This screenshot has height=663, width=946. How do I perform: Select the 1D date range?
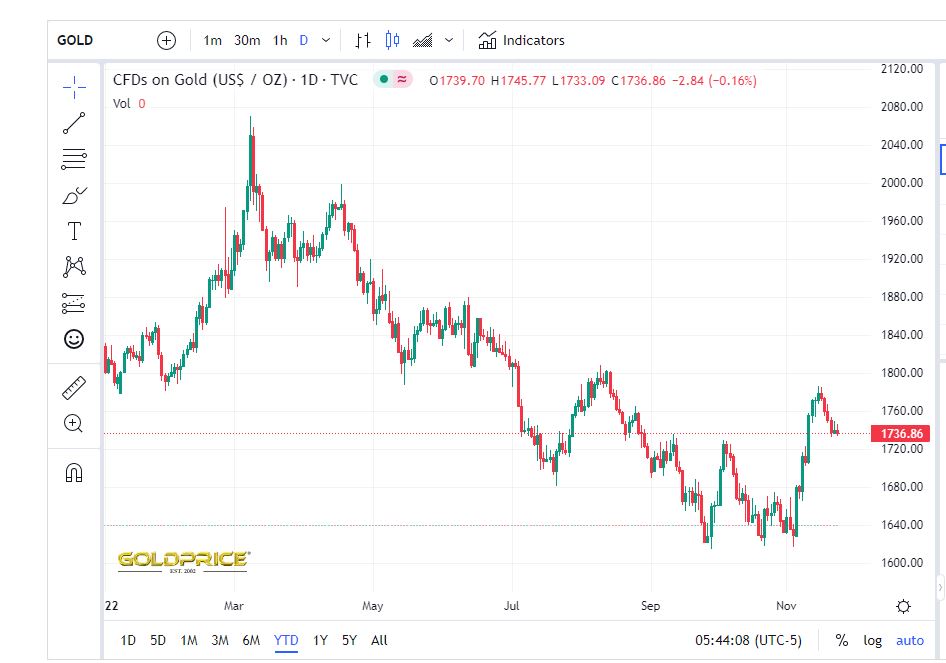(x=128, y=640)
